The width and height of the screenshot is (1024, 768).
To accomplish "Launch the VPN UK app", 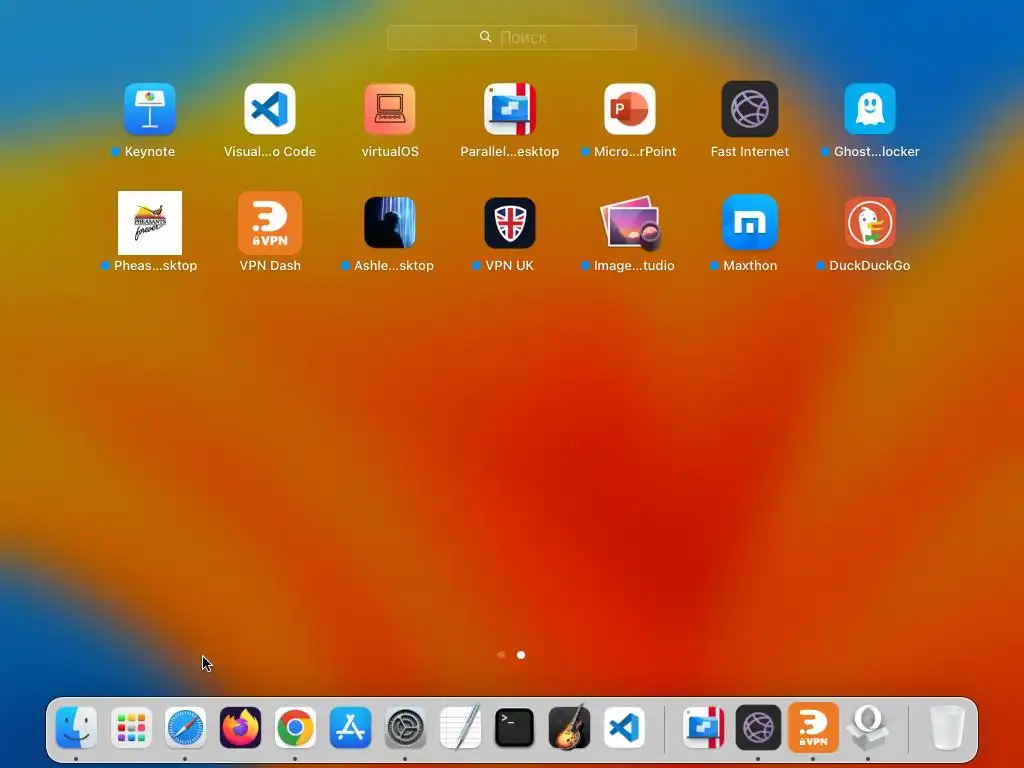I will (x=509, y=223).
